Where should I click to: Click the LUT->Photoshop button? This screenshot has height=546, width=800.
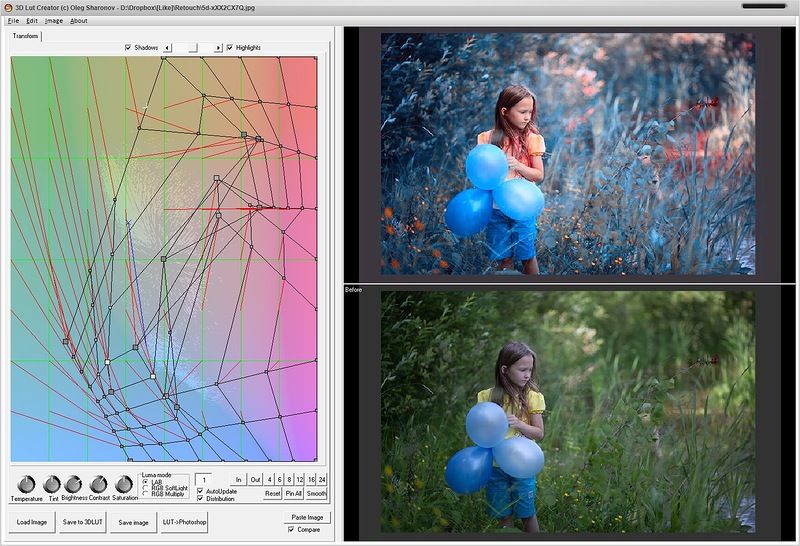coord(185,522)
